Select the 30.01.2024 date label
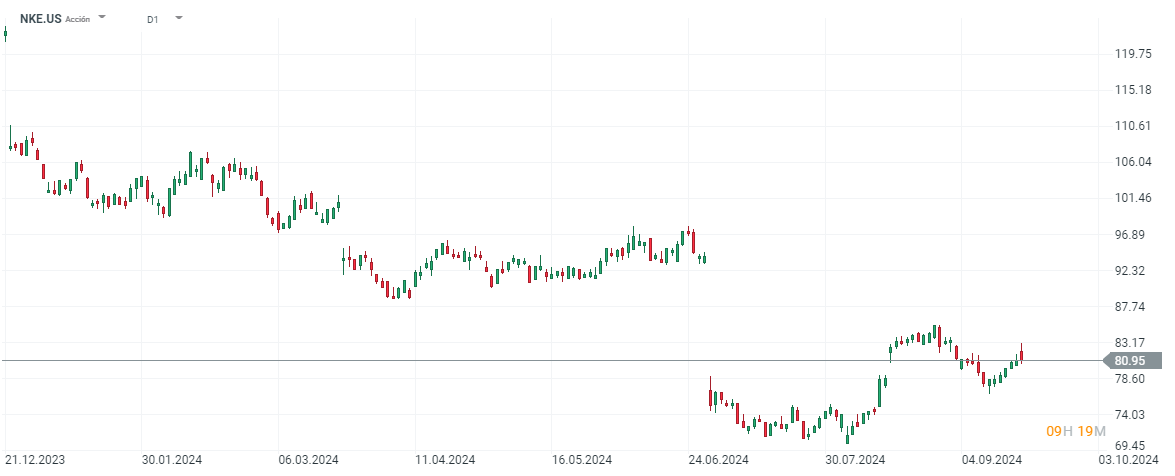Screen dimensions: 1175x476 172,460
